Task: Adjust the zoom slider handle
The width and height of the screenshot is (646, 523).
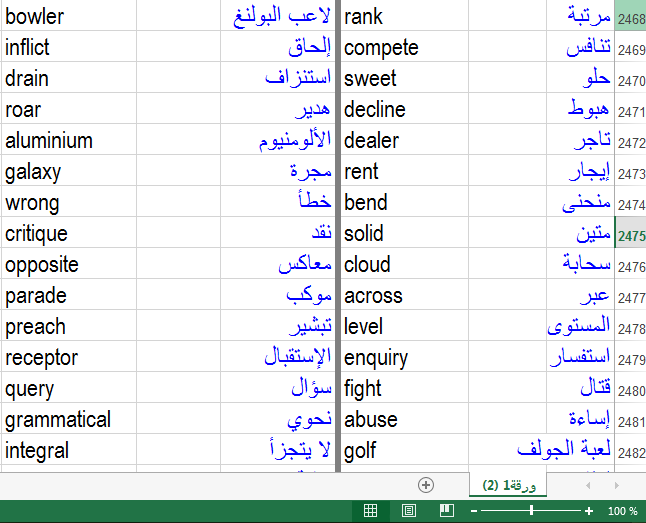Action: pos(531,511)
